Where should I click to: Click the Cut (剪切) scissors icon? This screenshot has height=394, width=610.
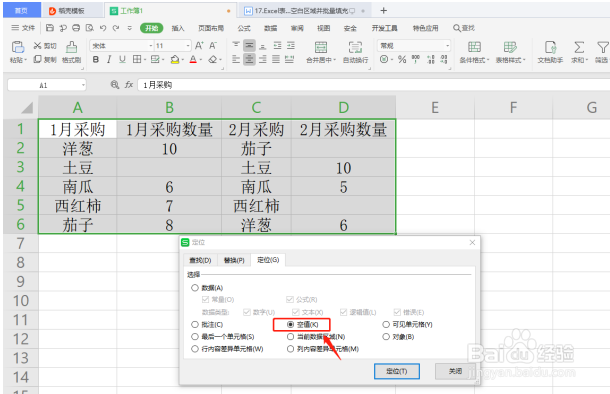(x=37, y=46)
